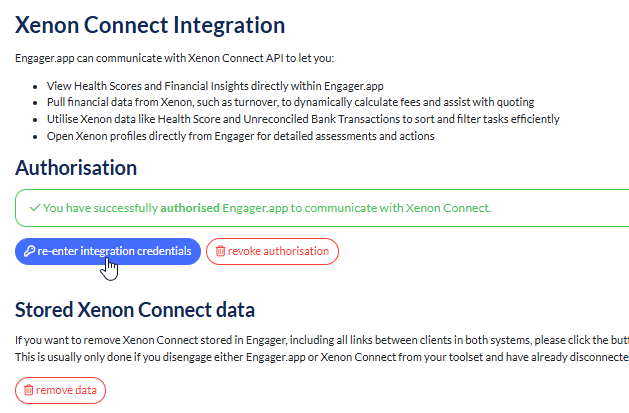Click the trash icon beside revoke authorisation
This screenshot has width=629, height=413.
click(220, 251)
